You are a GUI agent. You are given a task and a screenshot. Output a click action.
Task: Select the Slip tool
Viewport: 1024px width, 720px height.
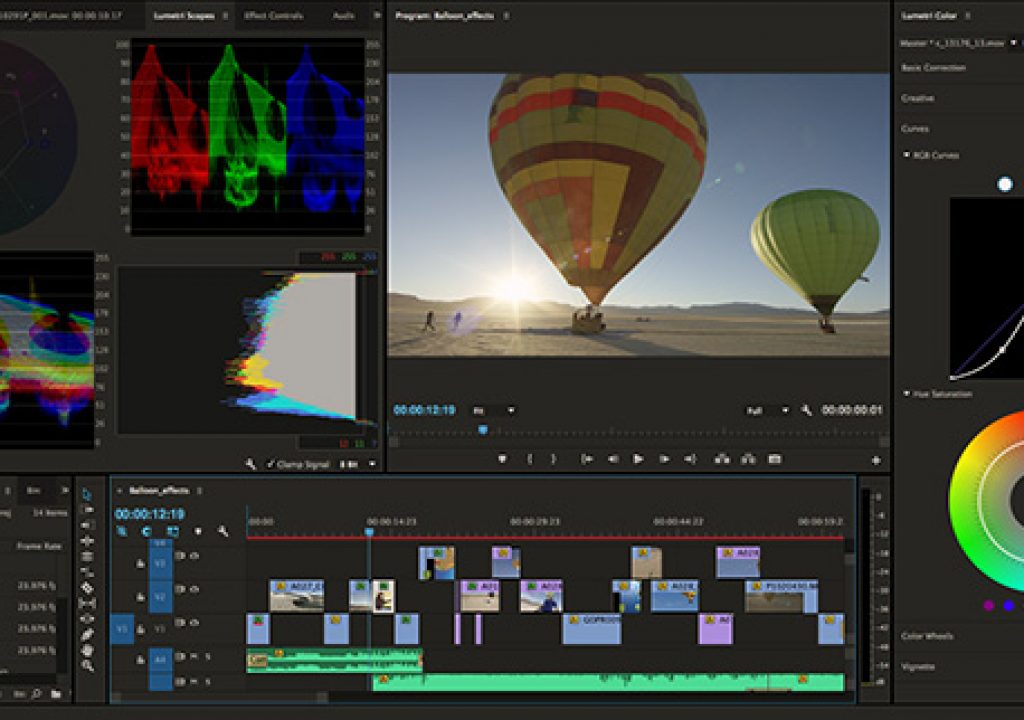point(88,603)
